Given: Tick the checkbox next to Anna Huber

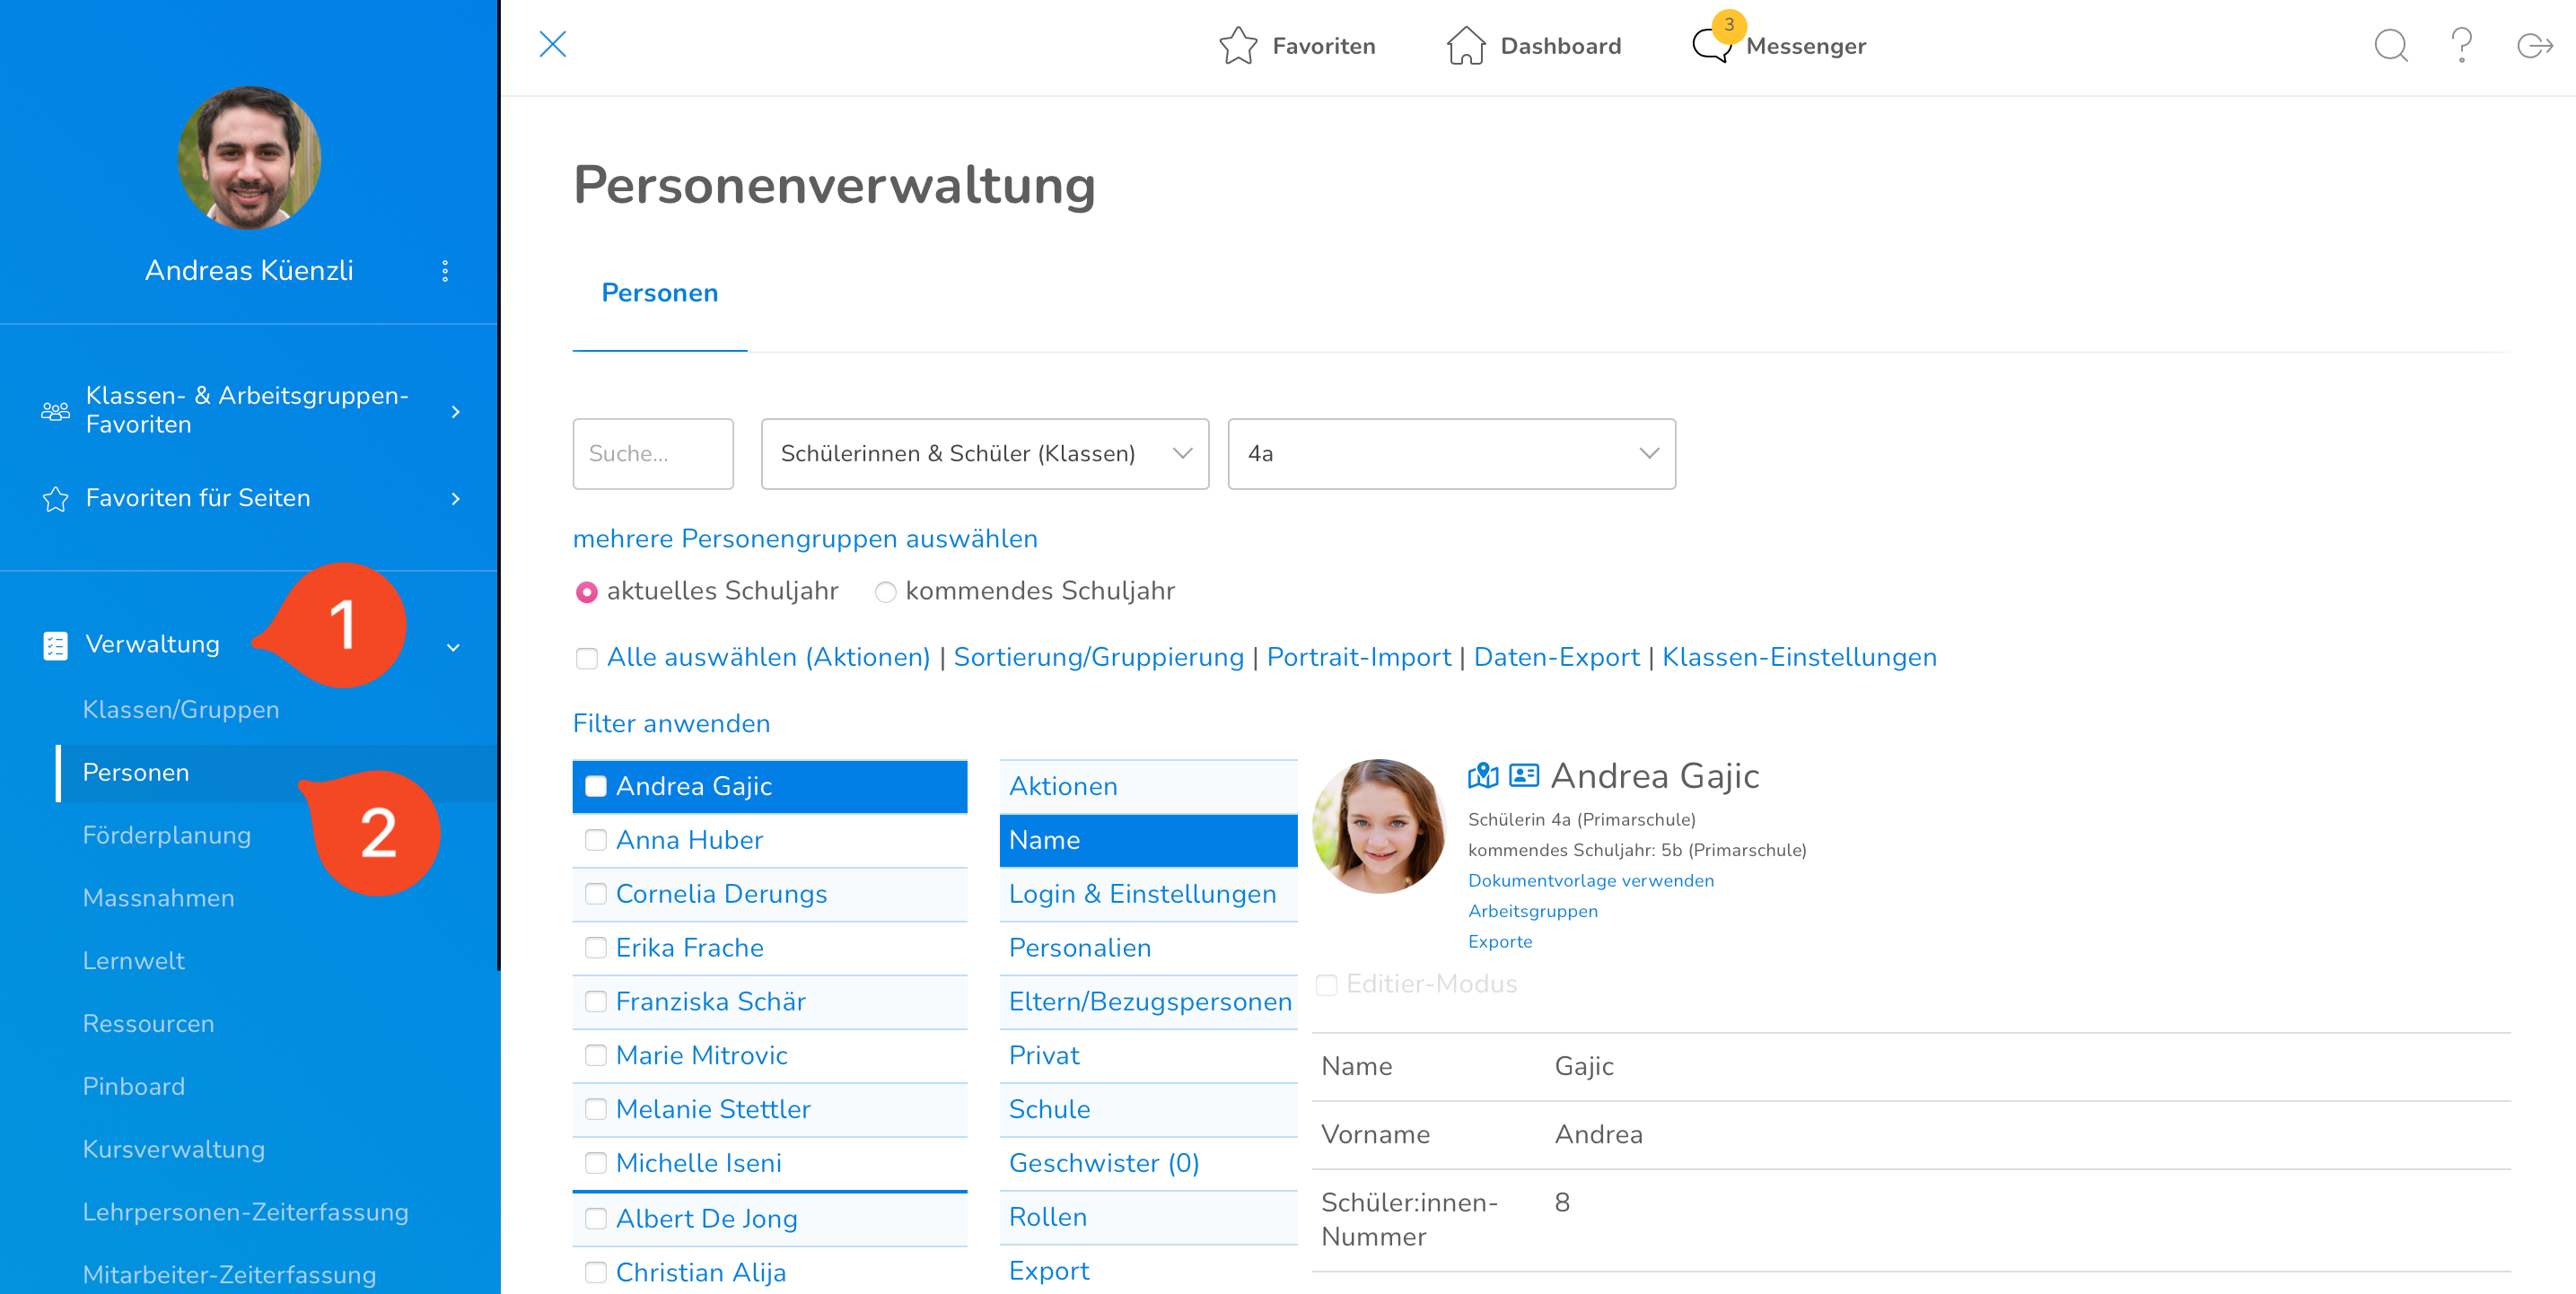Looking at the screenshot, I should point(596,840).
